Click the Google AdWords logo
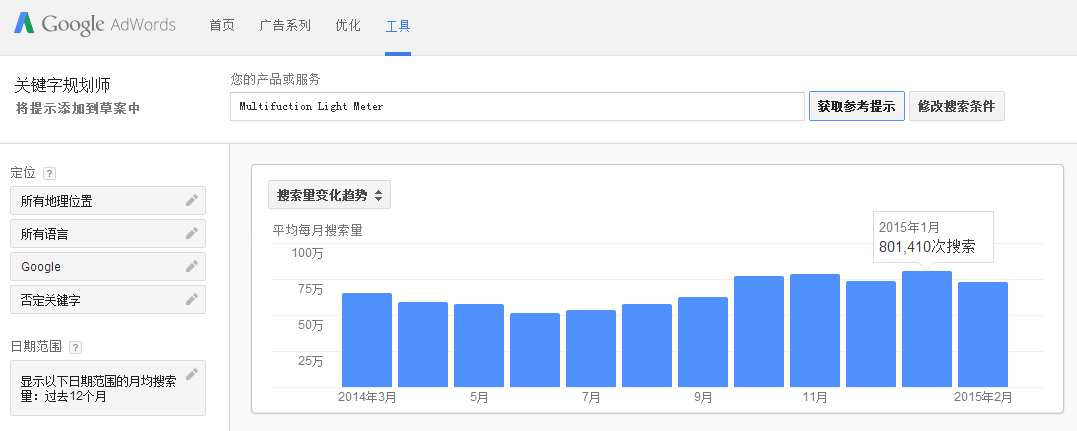This screenshot has width=1077, height=431. [x=95, y=25]
